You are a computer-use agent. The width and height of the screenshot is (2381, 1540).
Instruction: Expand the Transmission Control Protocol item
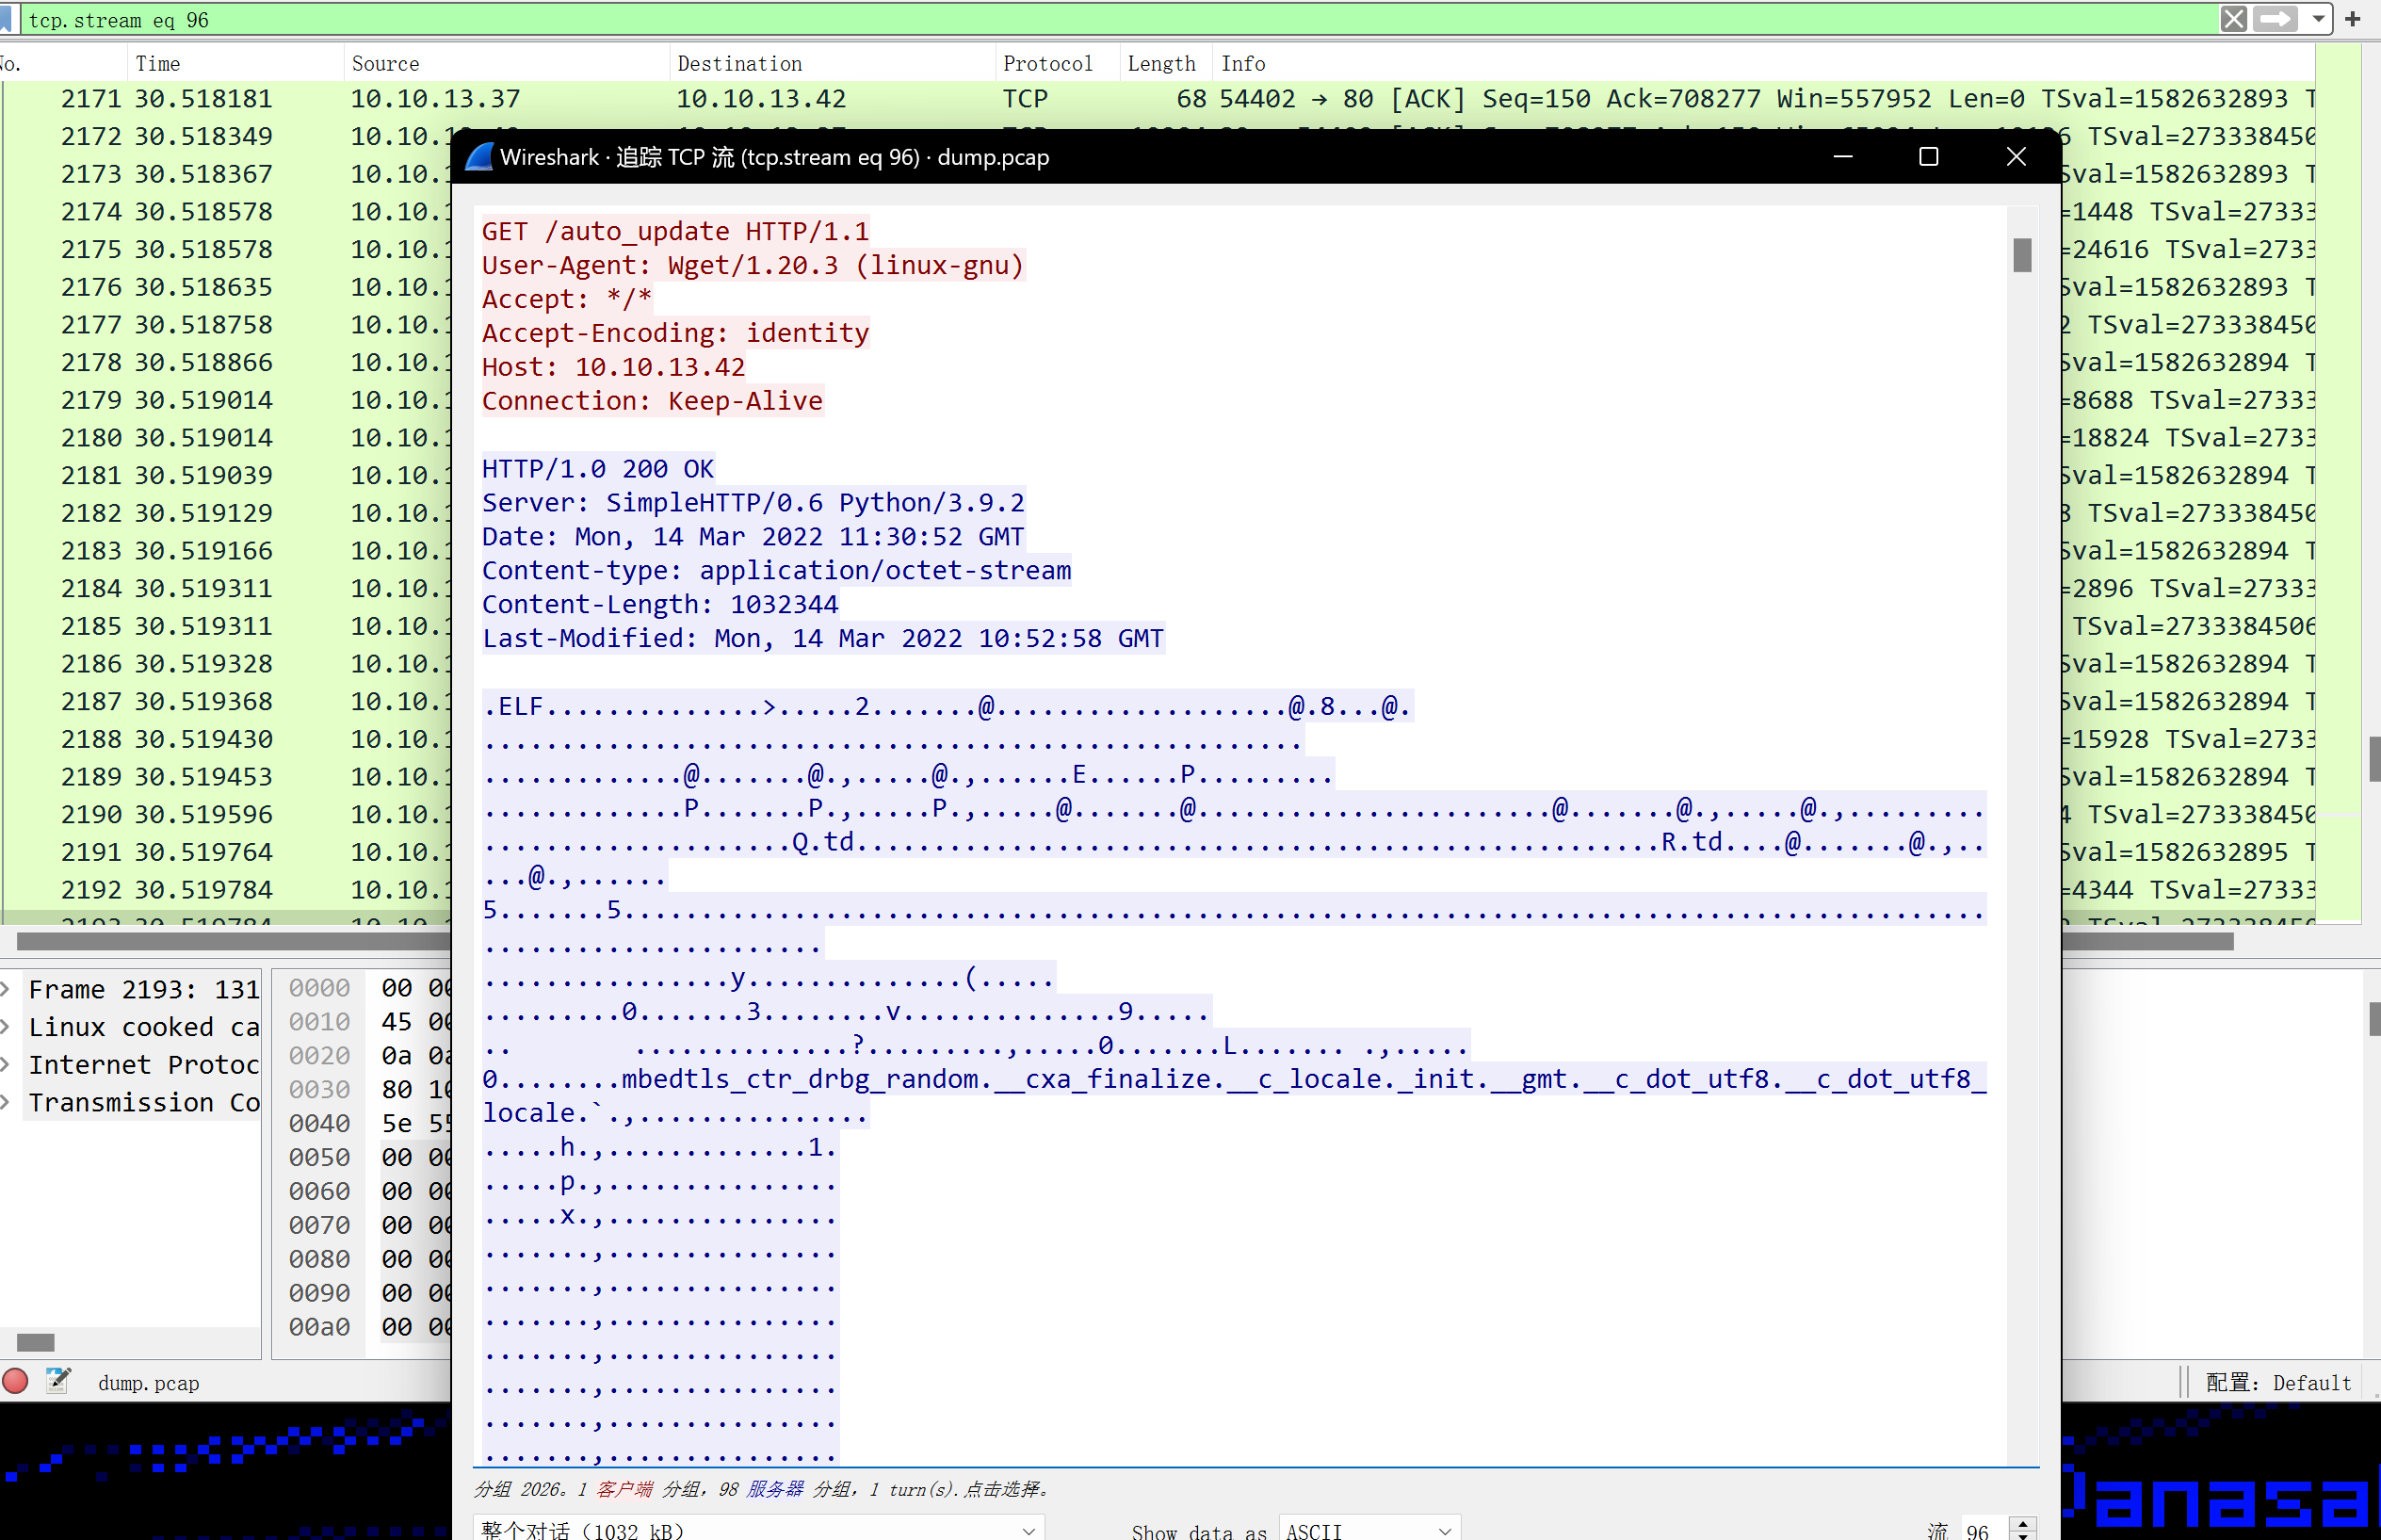click(7, 1102)
